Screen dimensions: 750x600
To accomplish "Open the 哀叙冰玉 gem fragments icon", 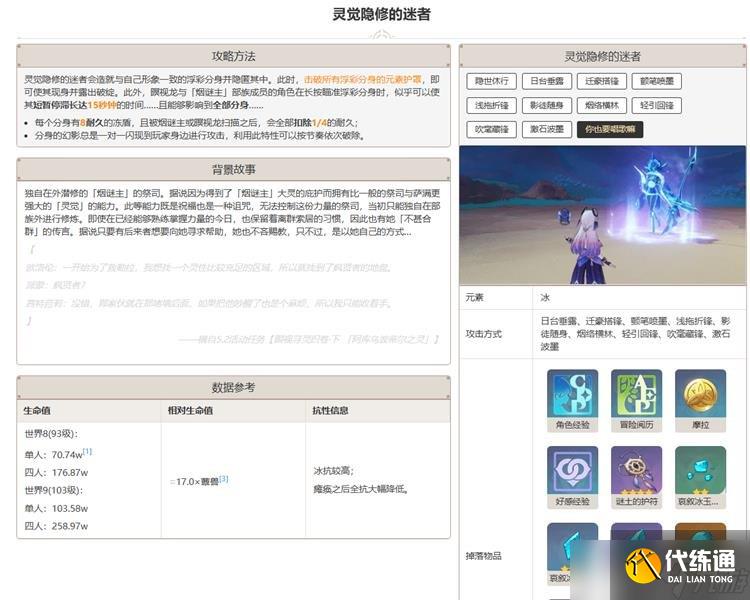I will [700, 477].
